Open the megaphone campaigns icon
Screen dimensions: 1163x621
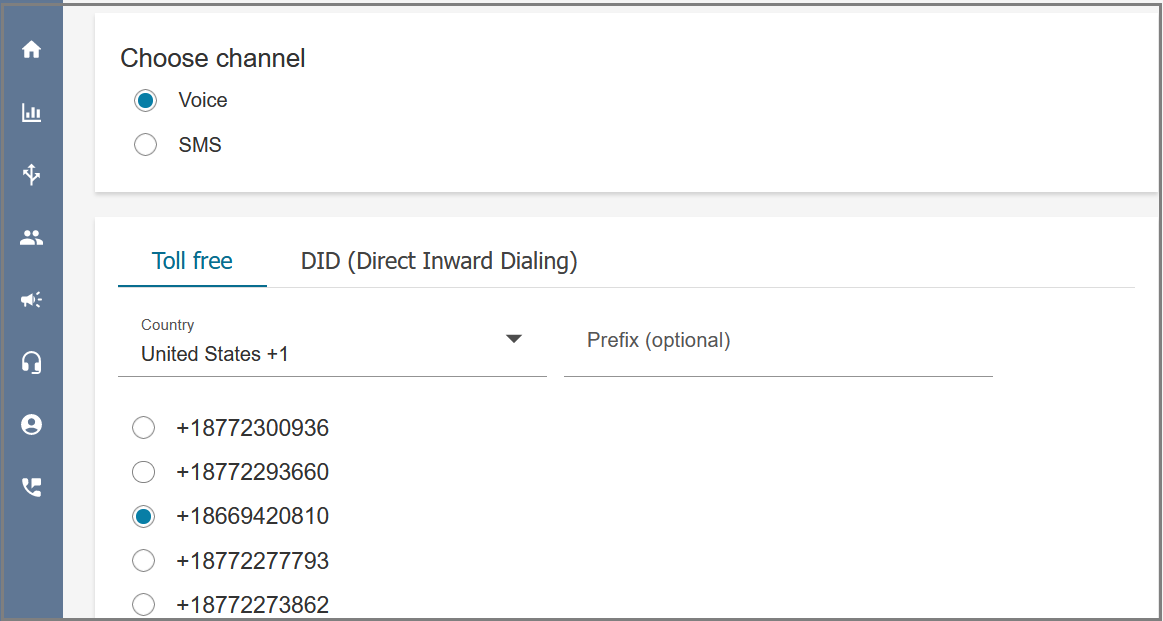coord(31,300)
